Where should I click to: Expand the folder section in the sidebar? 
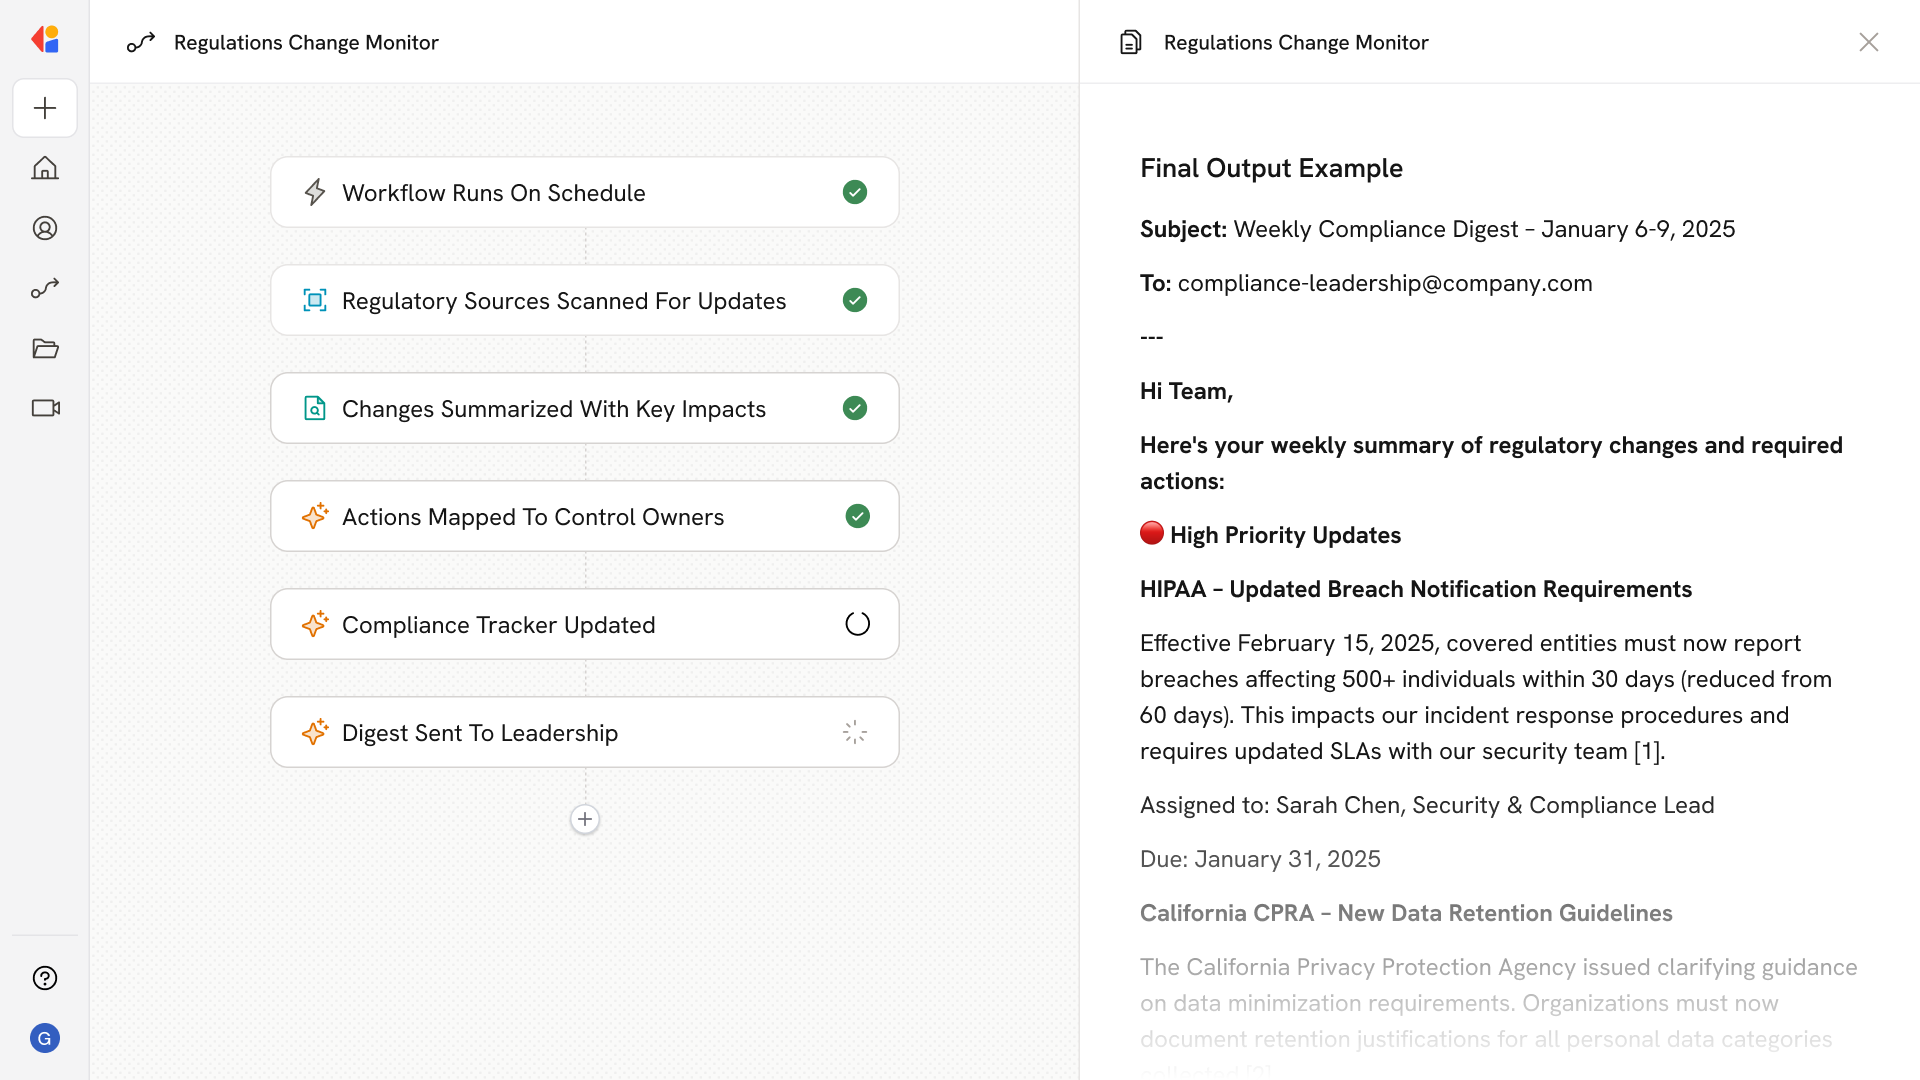tap(44, 348)
